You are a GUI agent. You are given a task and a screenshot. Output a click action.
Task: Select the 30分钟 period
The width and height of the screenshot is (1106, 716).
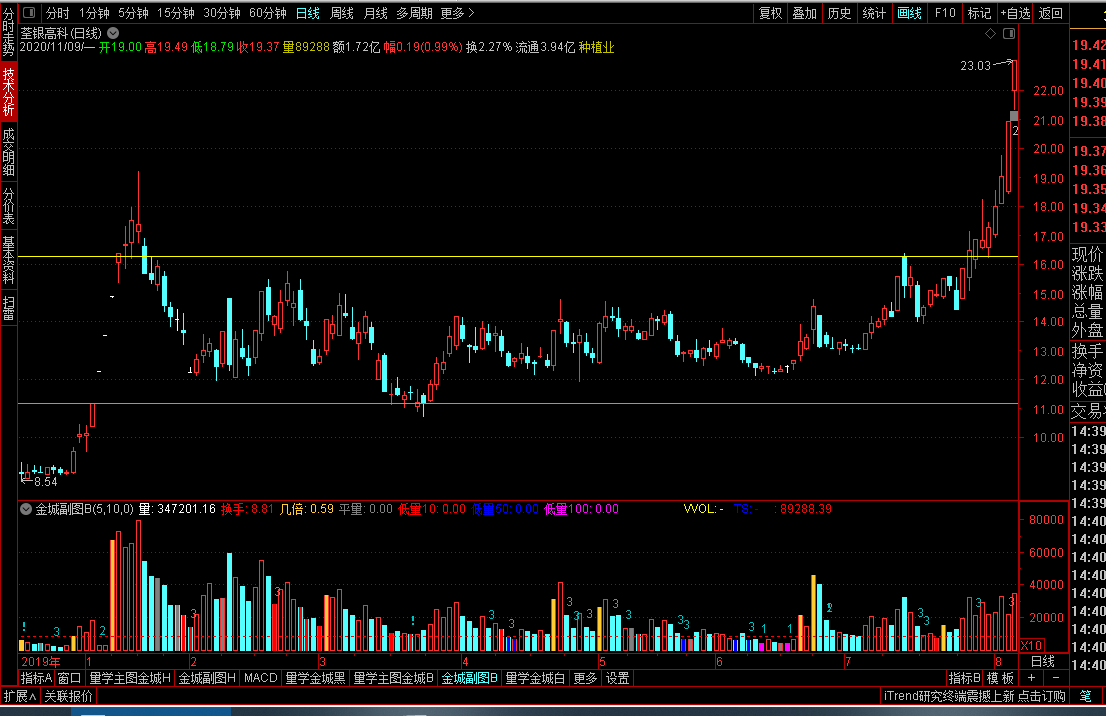[221, 13]
